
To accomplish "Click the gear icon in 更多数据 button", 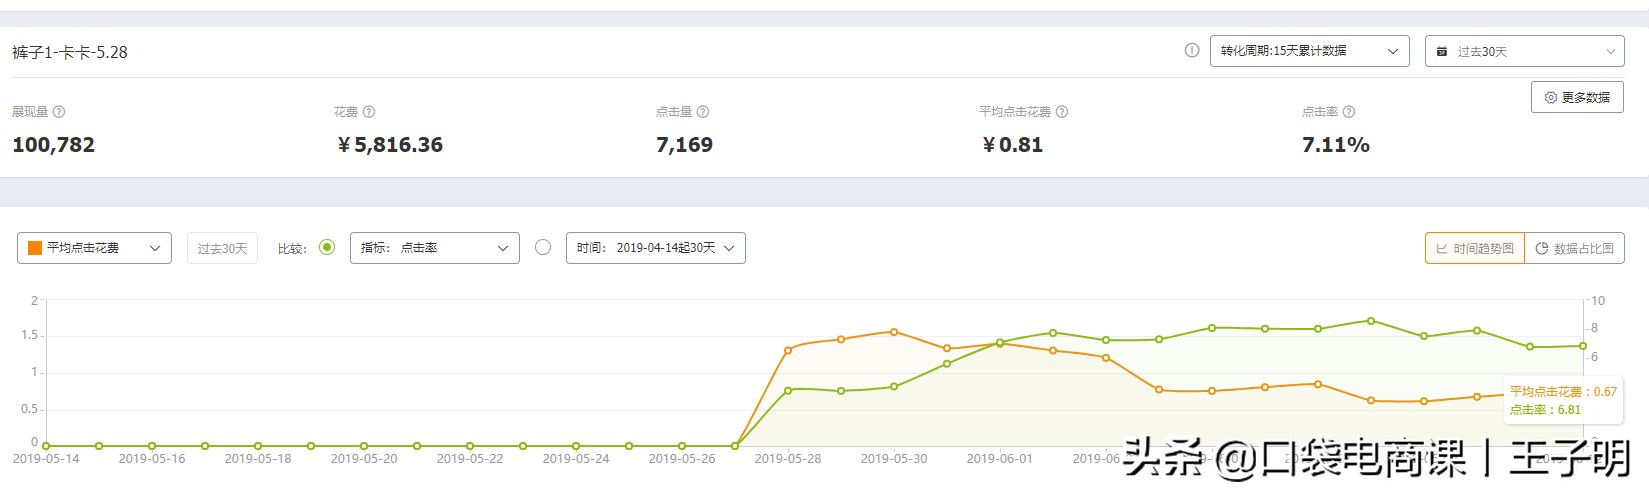I will pos(1551,97).
